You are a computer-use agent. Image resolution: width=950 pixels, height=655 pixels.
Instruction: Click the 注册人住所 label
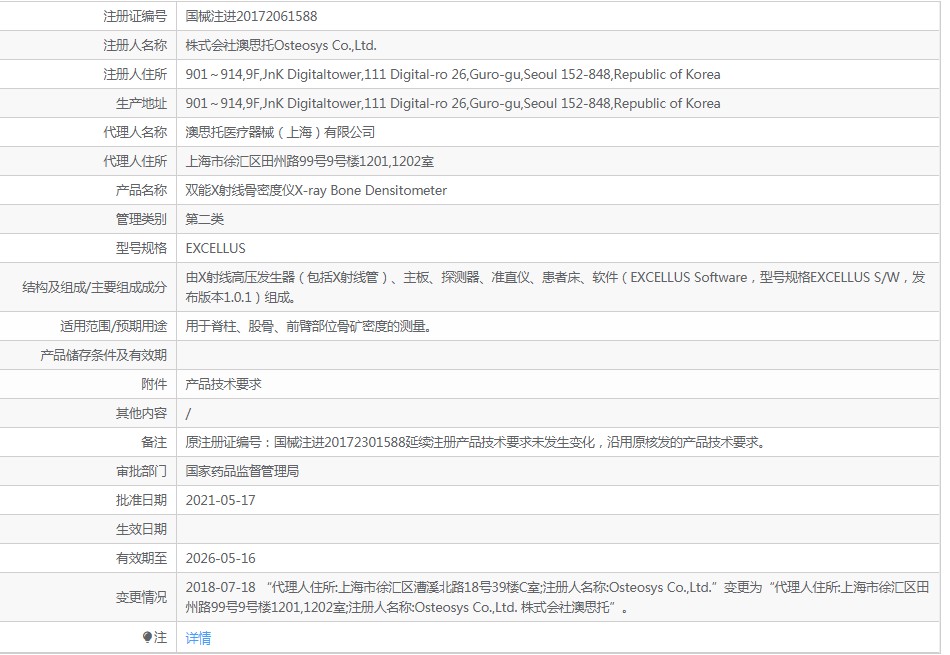coord(135,75)
